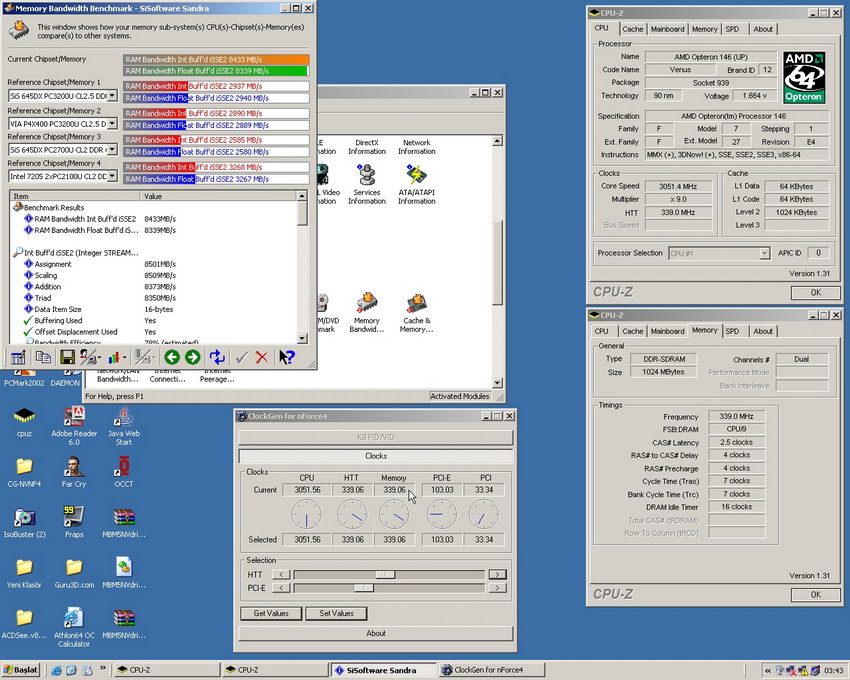
Task: Click the red X cancel icon in Sandra toolbar
Action: tap(262, 357)
